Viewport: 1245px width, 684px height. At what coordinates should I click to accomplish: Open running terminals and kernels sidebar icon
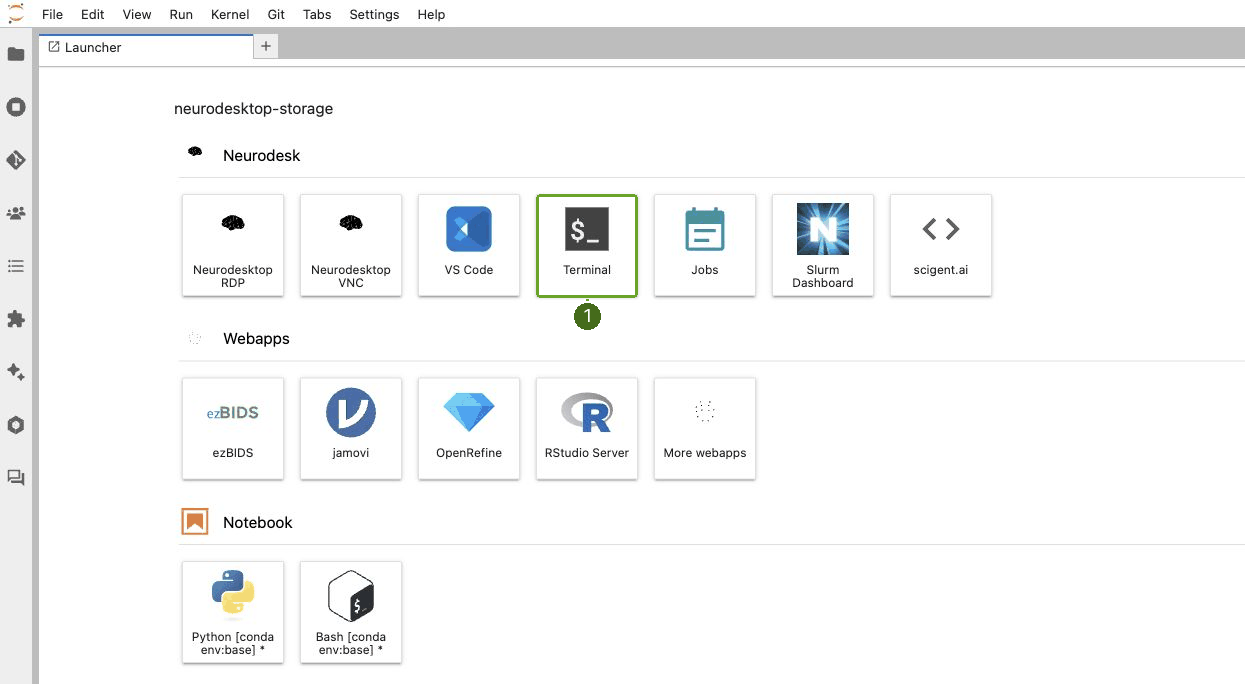pos(16,107)
